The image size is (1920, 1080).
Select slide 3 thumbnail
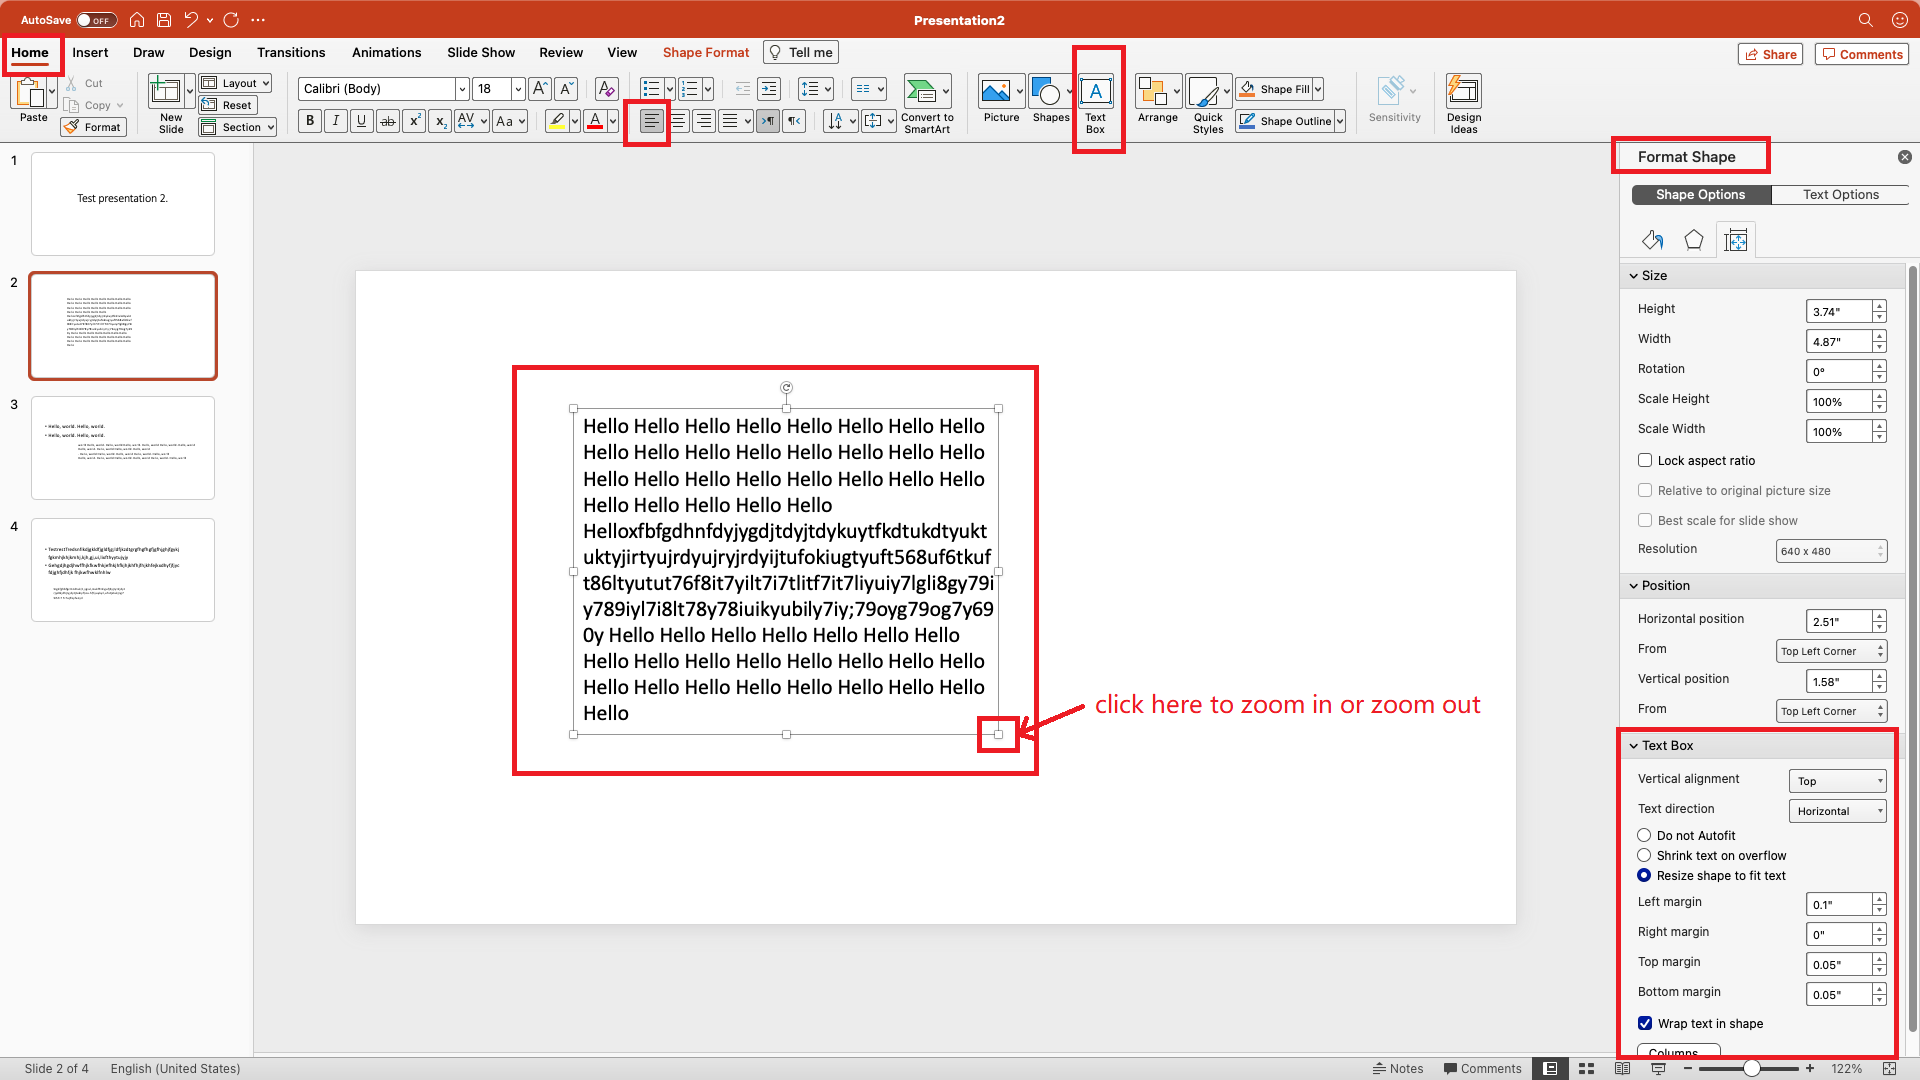pos(123,448)
